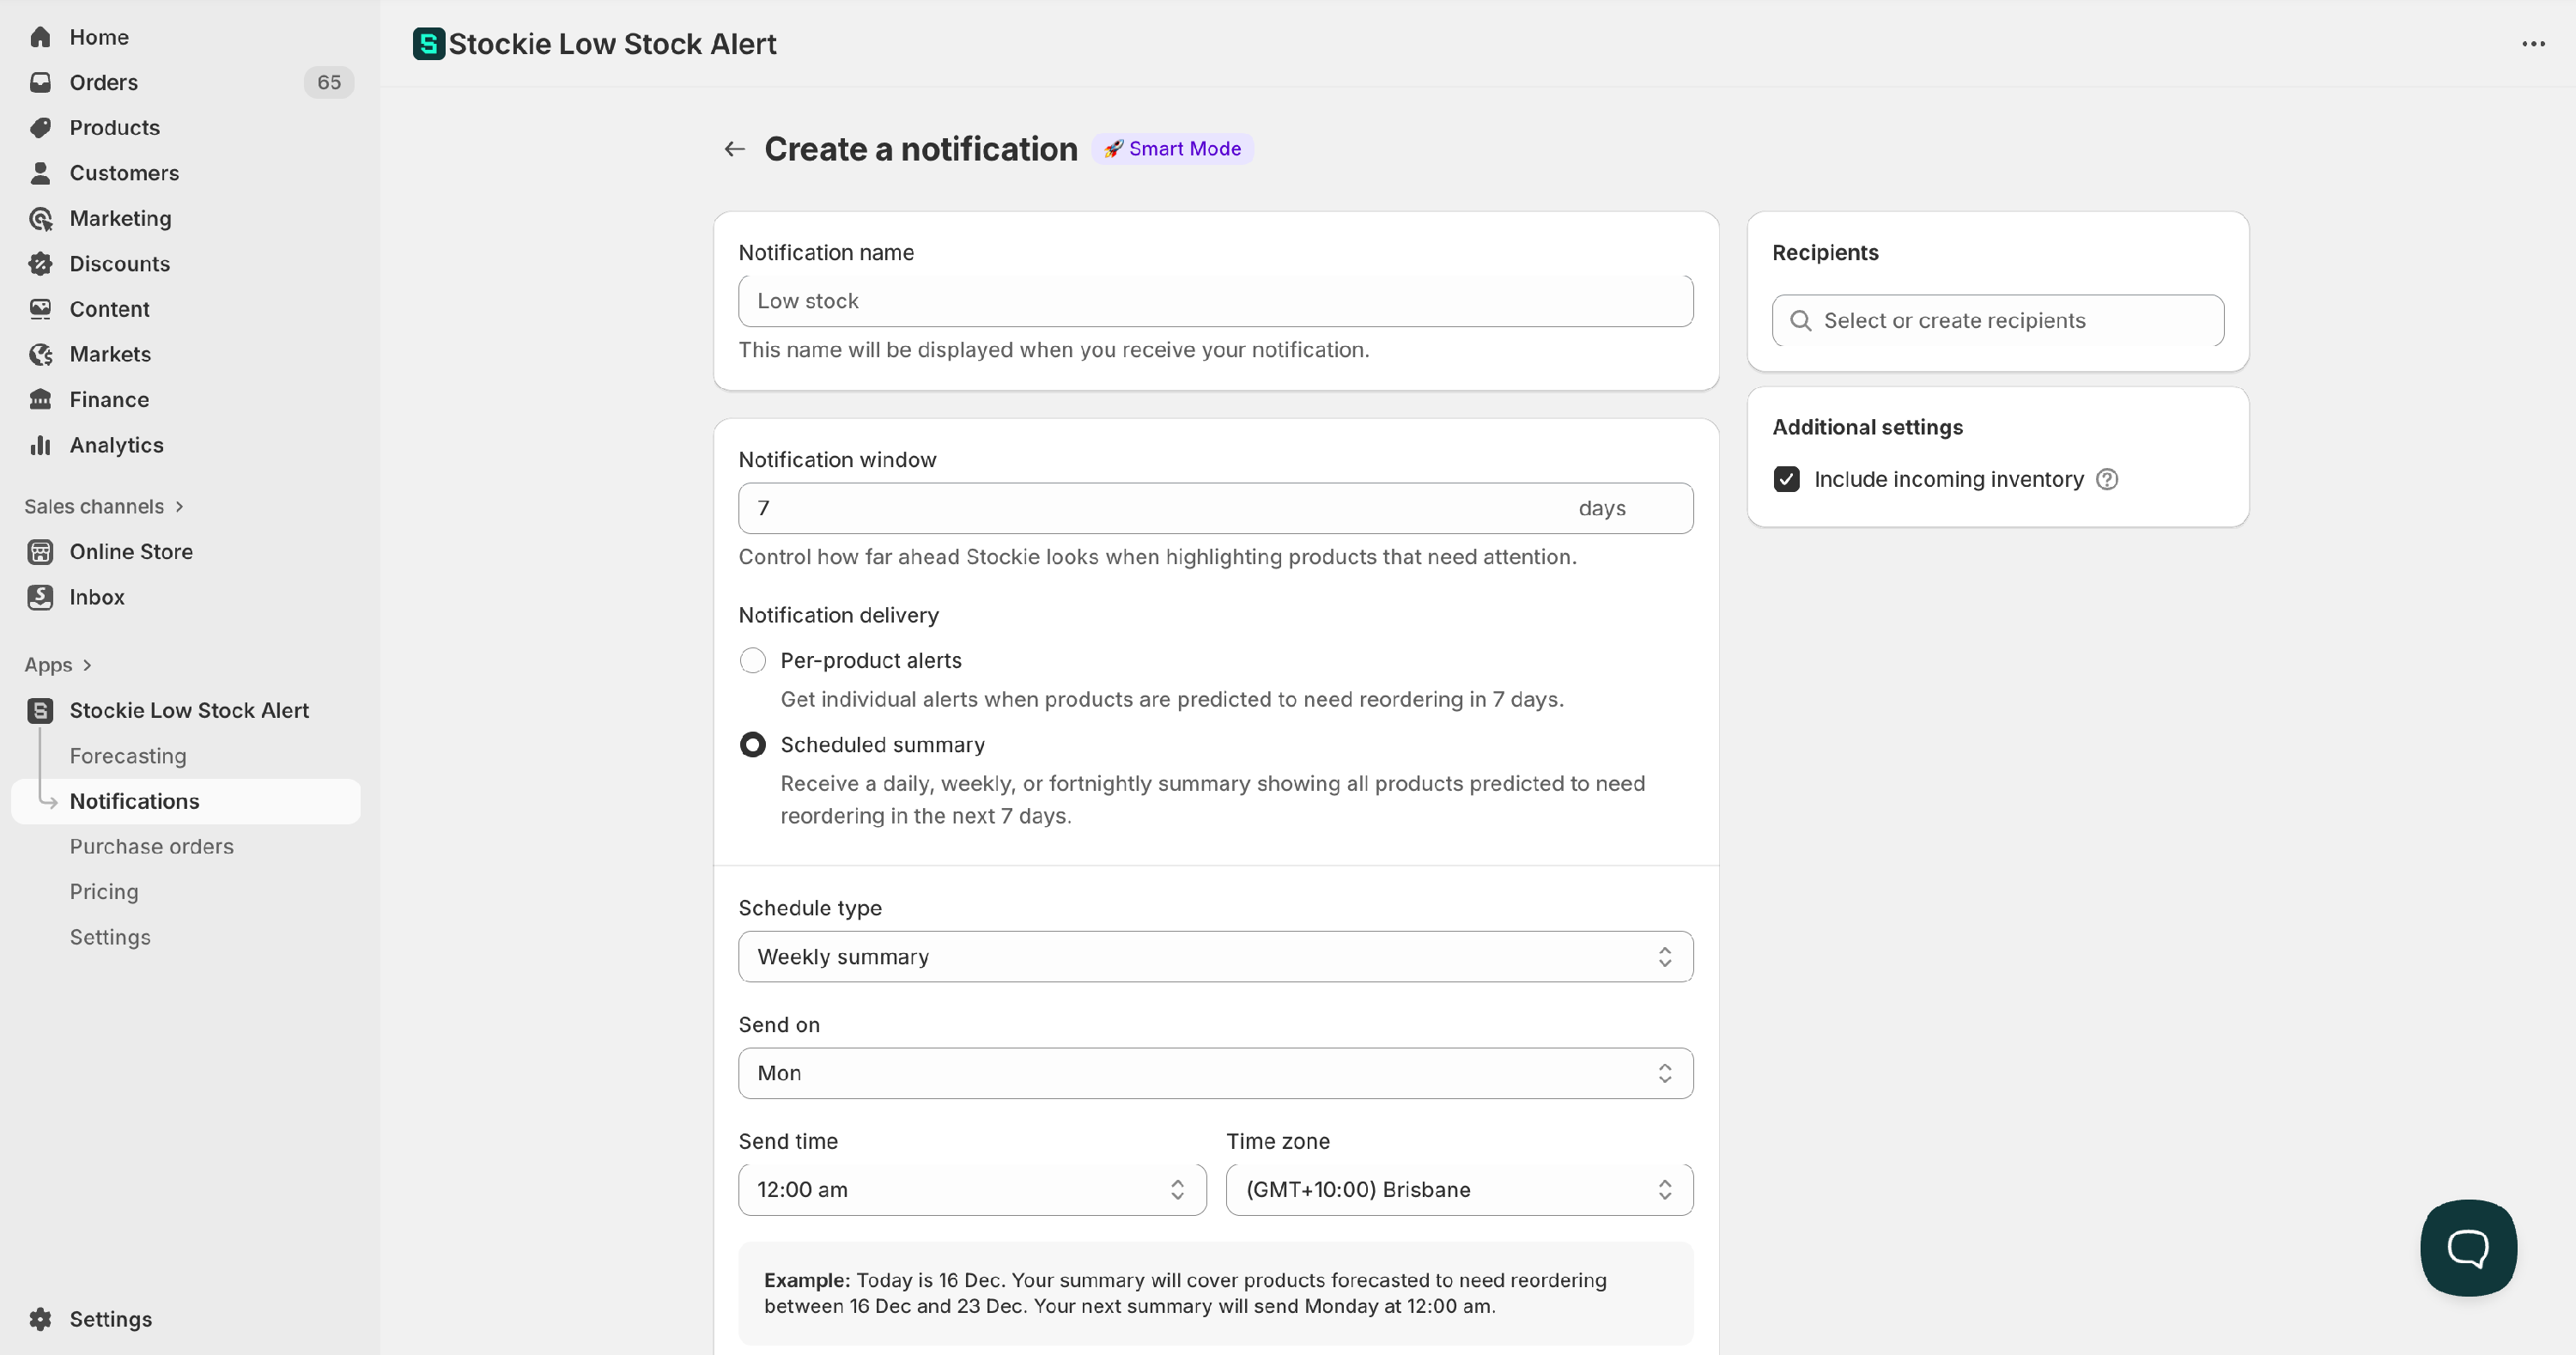
Task: Click the Online Store storefront icon
Action: 40,552
